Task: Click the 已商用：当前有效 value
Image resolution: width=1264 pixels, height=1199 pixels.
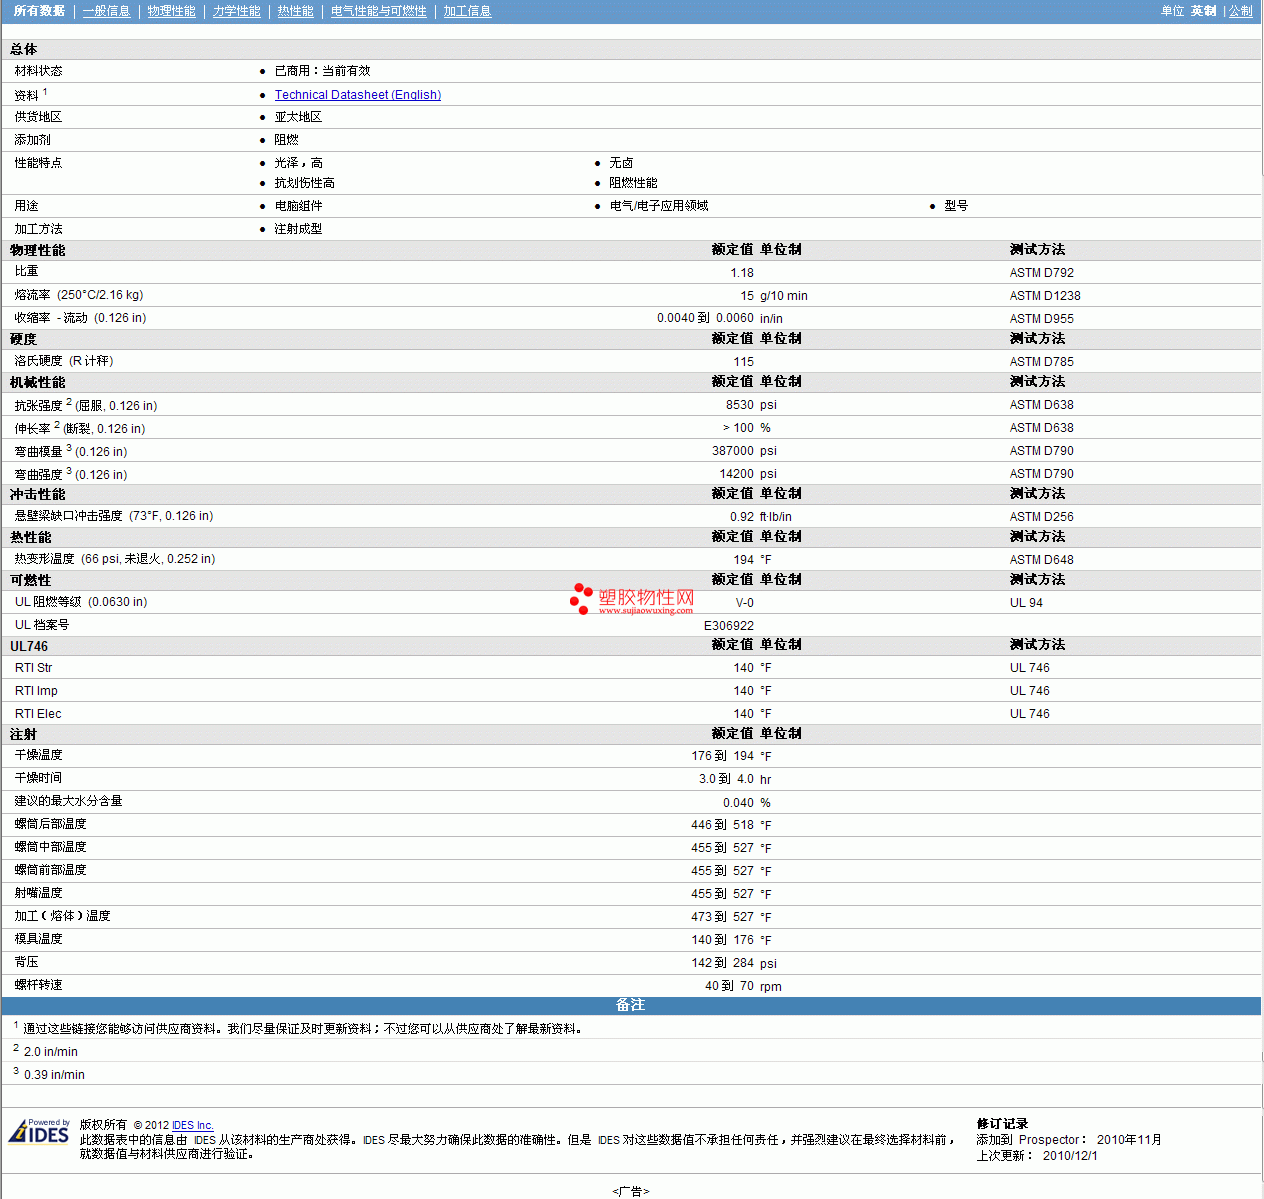Action: 322,71
